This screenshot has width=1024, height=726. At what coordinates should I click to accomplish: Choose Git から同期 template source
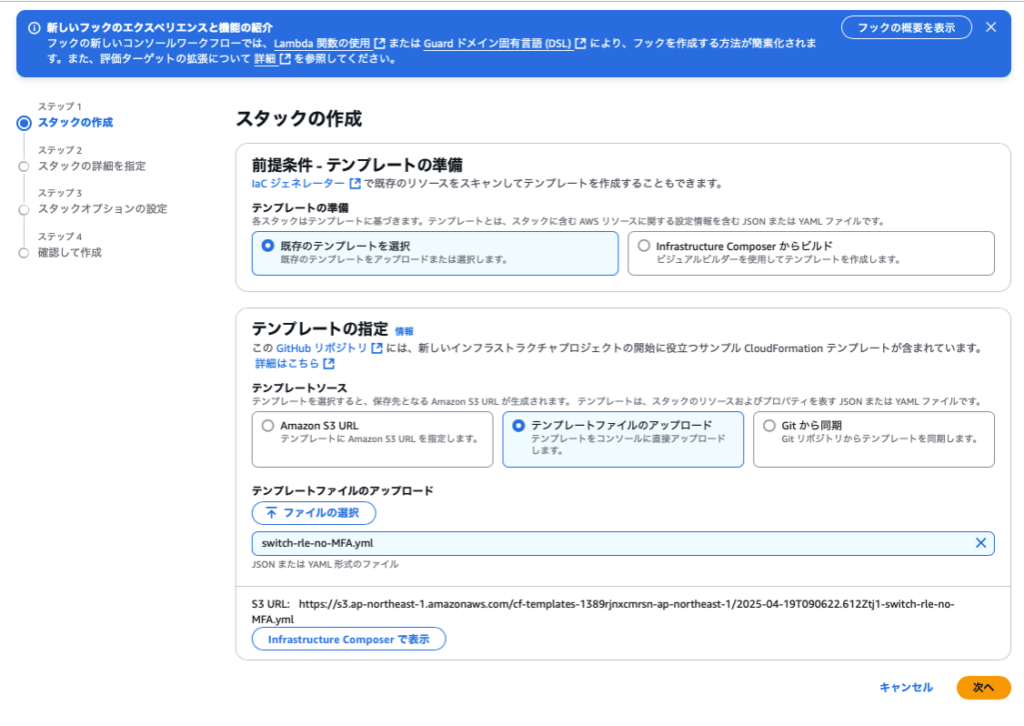click(x=769, y=425)
